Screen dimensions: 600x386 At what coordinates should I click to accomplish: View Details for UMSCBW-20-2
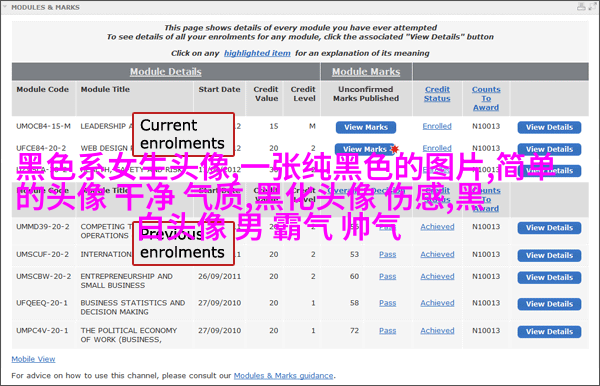coord(549,277)
